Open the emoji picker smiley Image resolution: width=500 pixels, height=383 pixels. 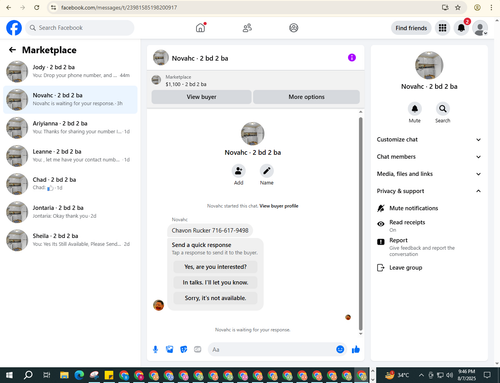tap(340, 349)
